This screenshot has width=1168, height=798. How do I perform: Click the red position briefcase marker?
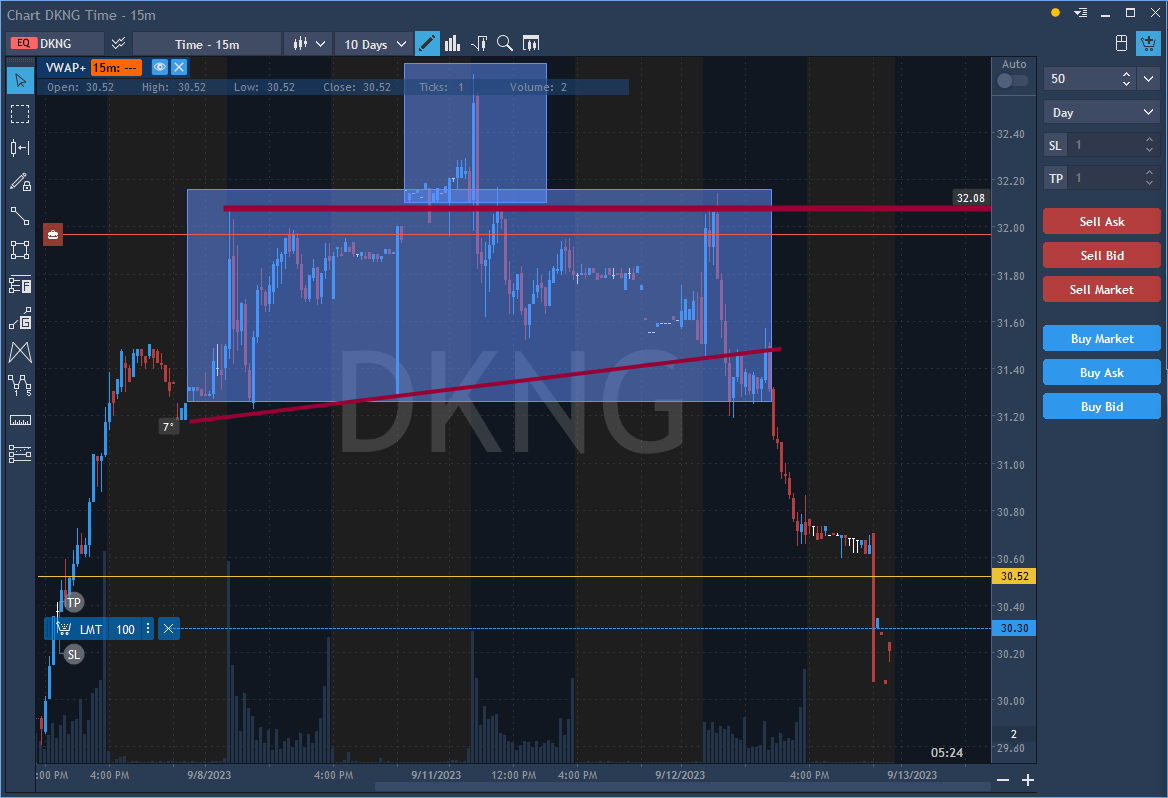pyautogui.click(x=53, y=234)
